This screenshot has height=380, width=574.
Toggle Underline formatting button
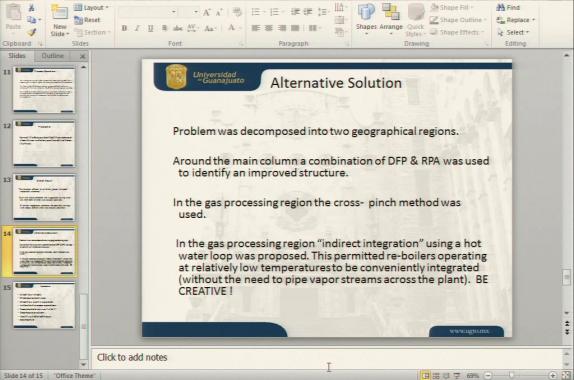(150, 28)
